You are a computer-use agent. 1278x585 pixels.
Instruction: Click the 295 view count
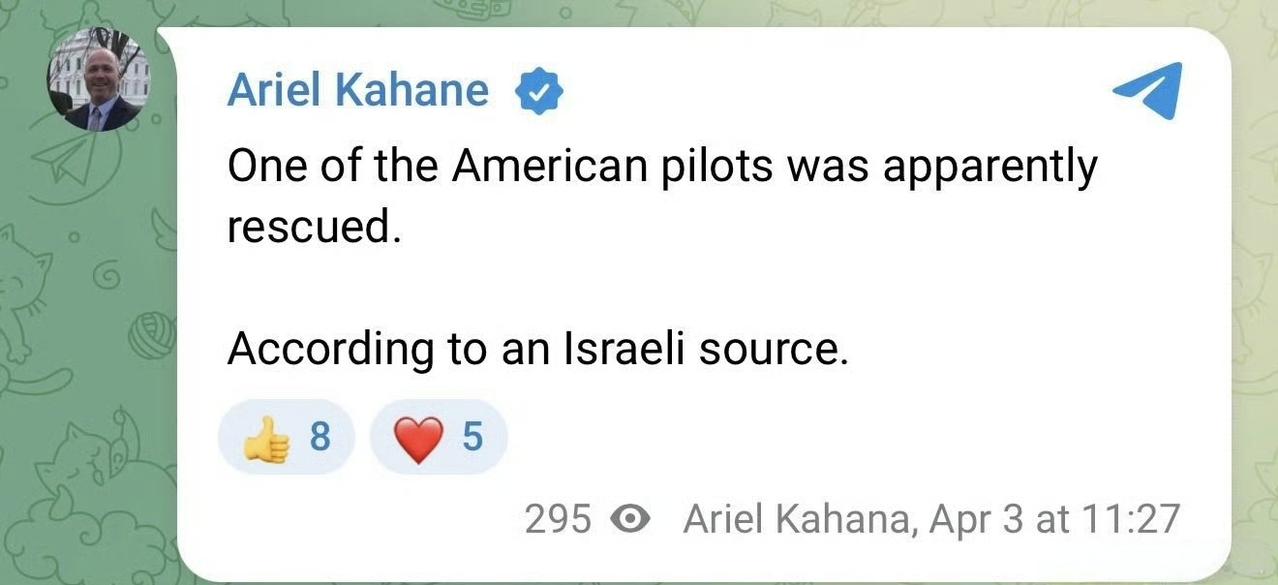pos(558,519)
